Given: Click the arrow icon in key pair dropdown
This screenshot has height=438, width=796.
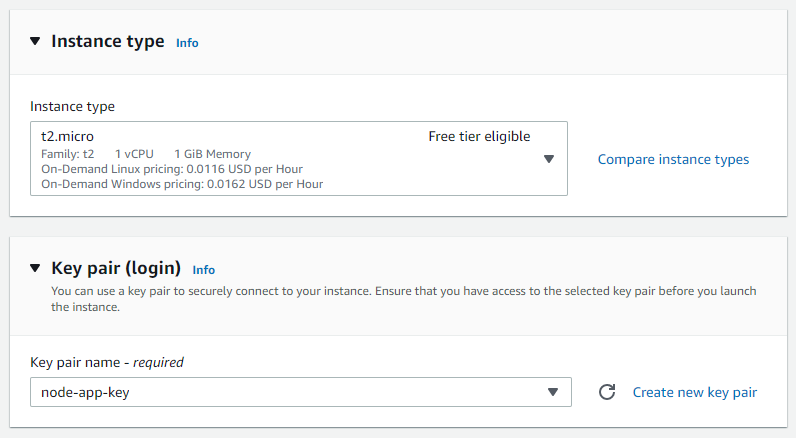Looking at the screenshot, I should (552, 392).
